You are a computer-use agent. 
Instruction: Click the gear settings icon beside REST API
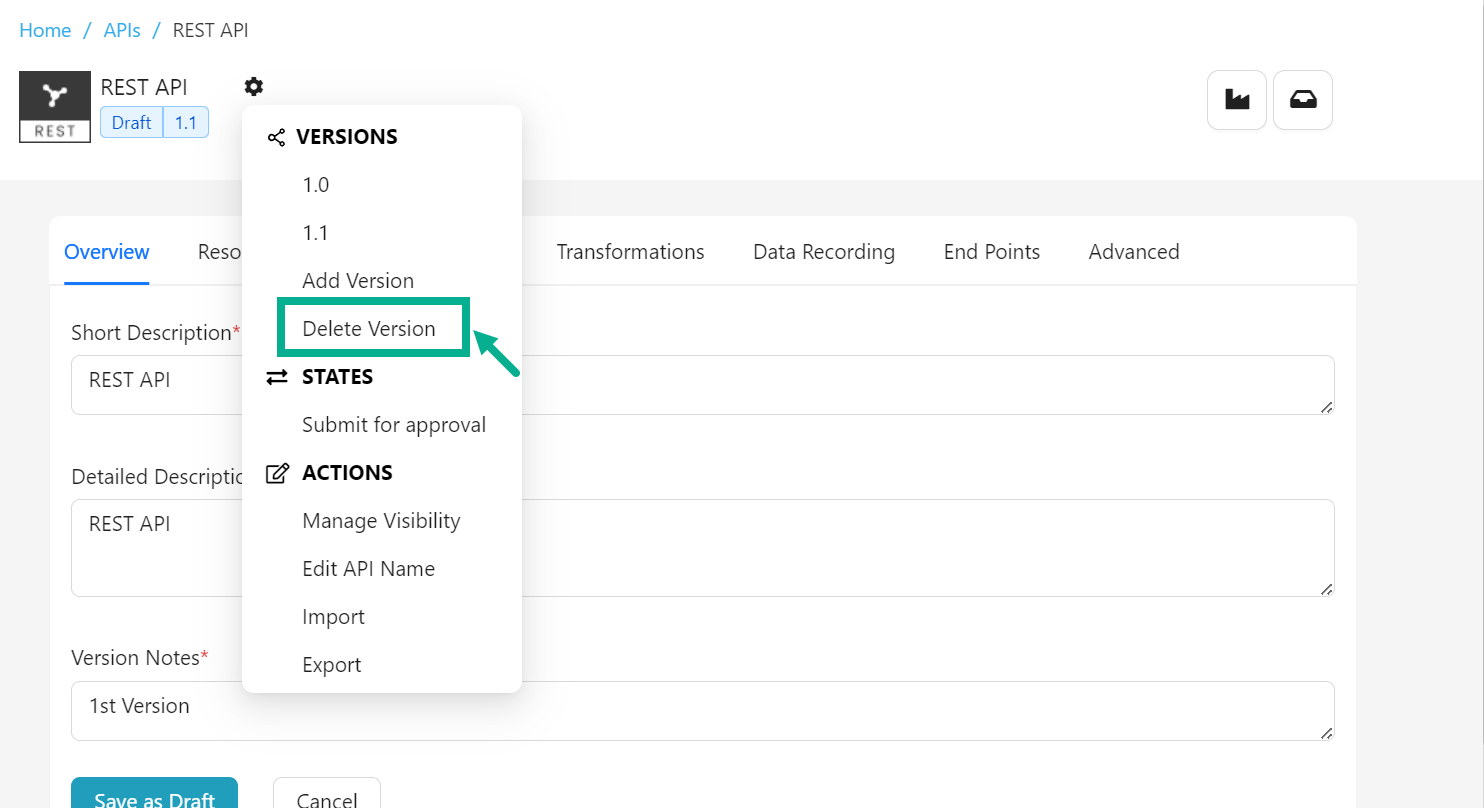point(254,87)
